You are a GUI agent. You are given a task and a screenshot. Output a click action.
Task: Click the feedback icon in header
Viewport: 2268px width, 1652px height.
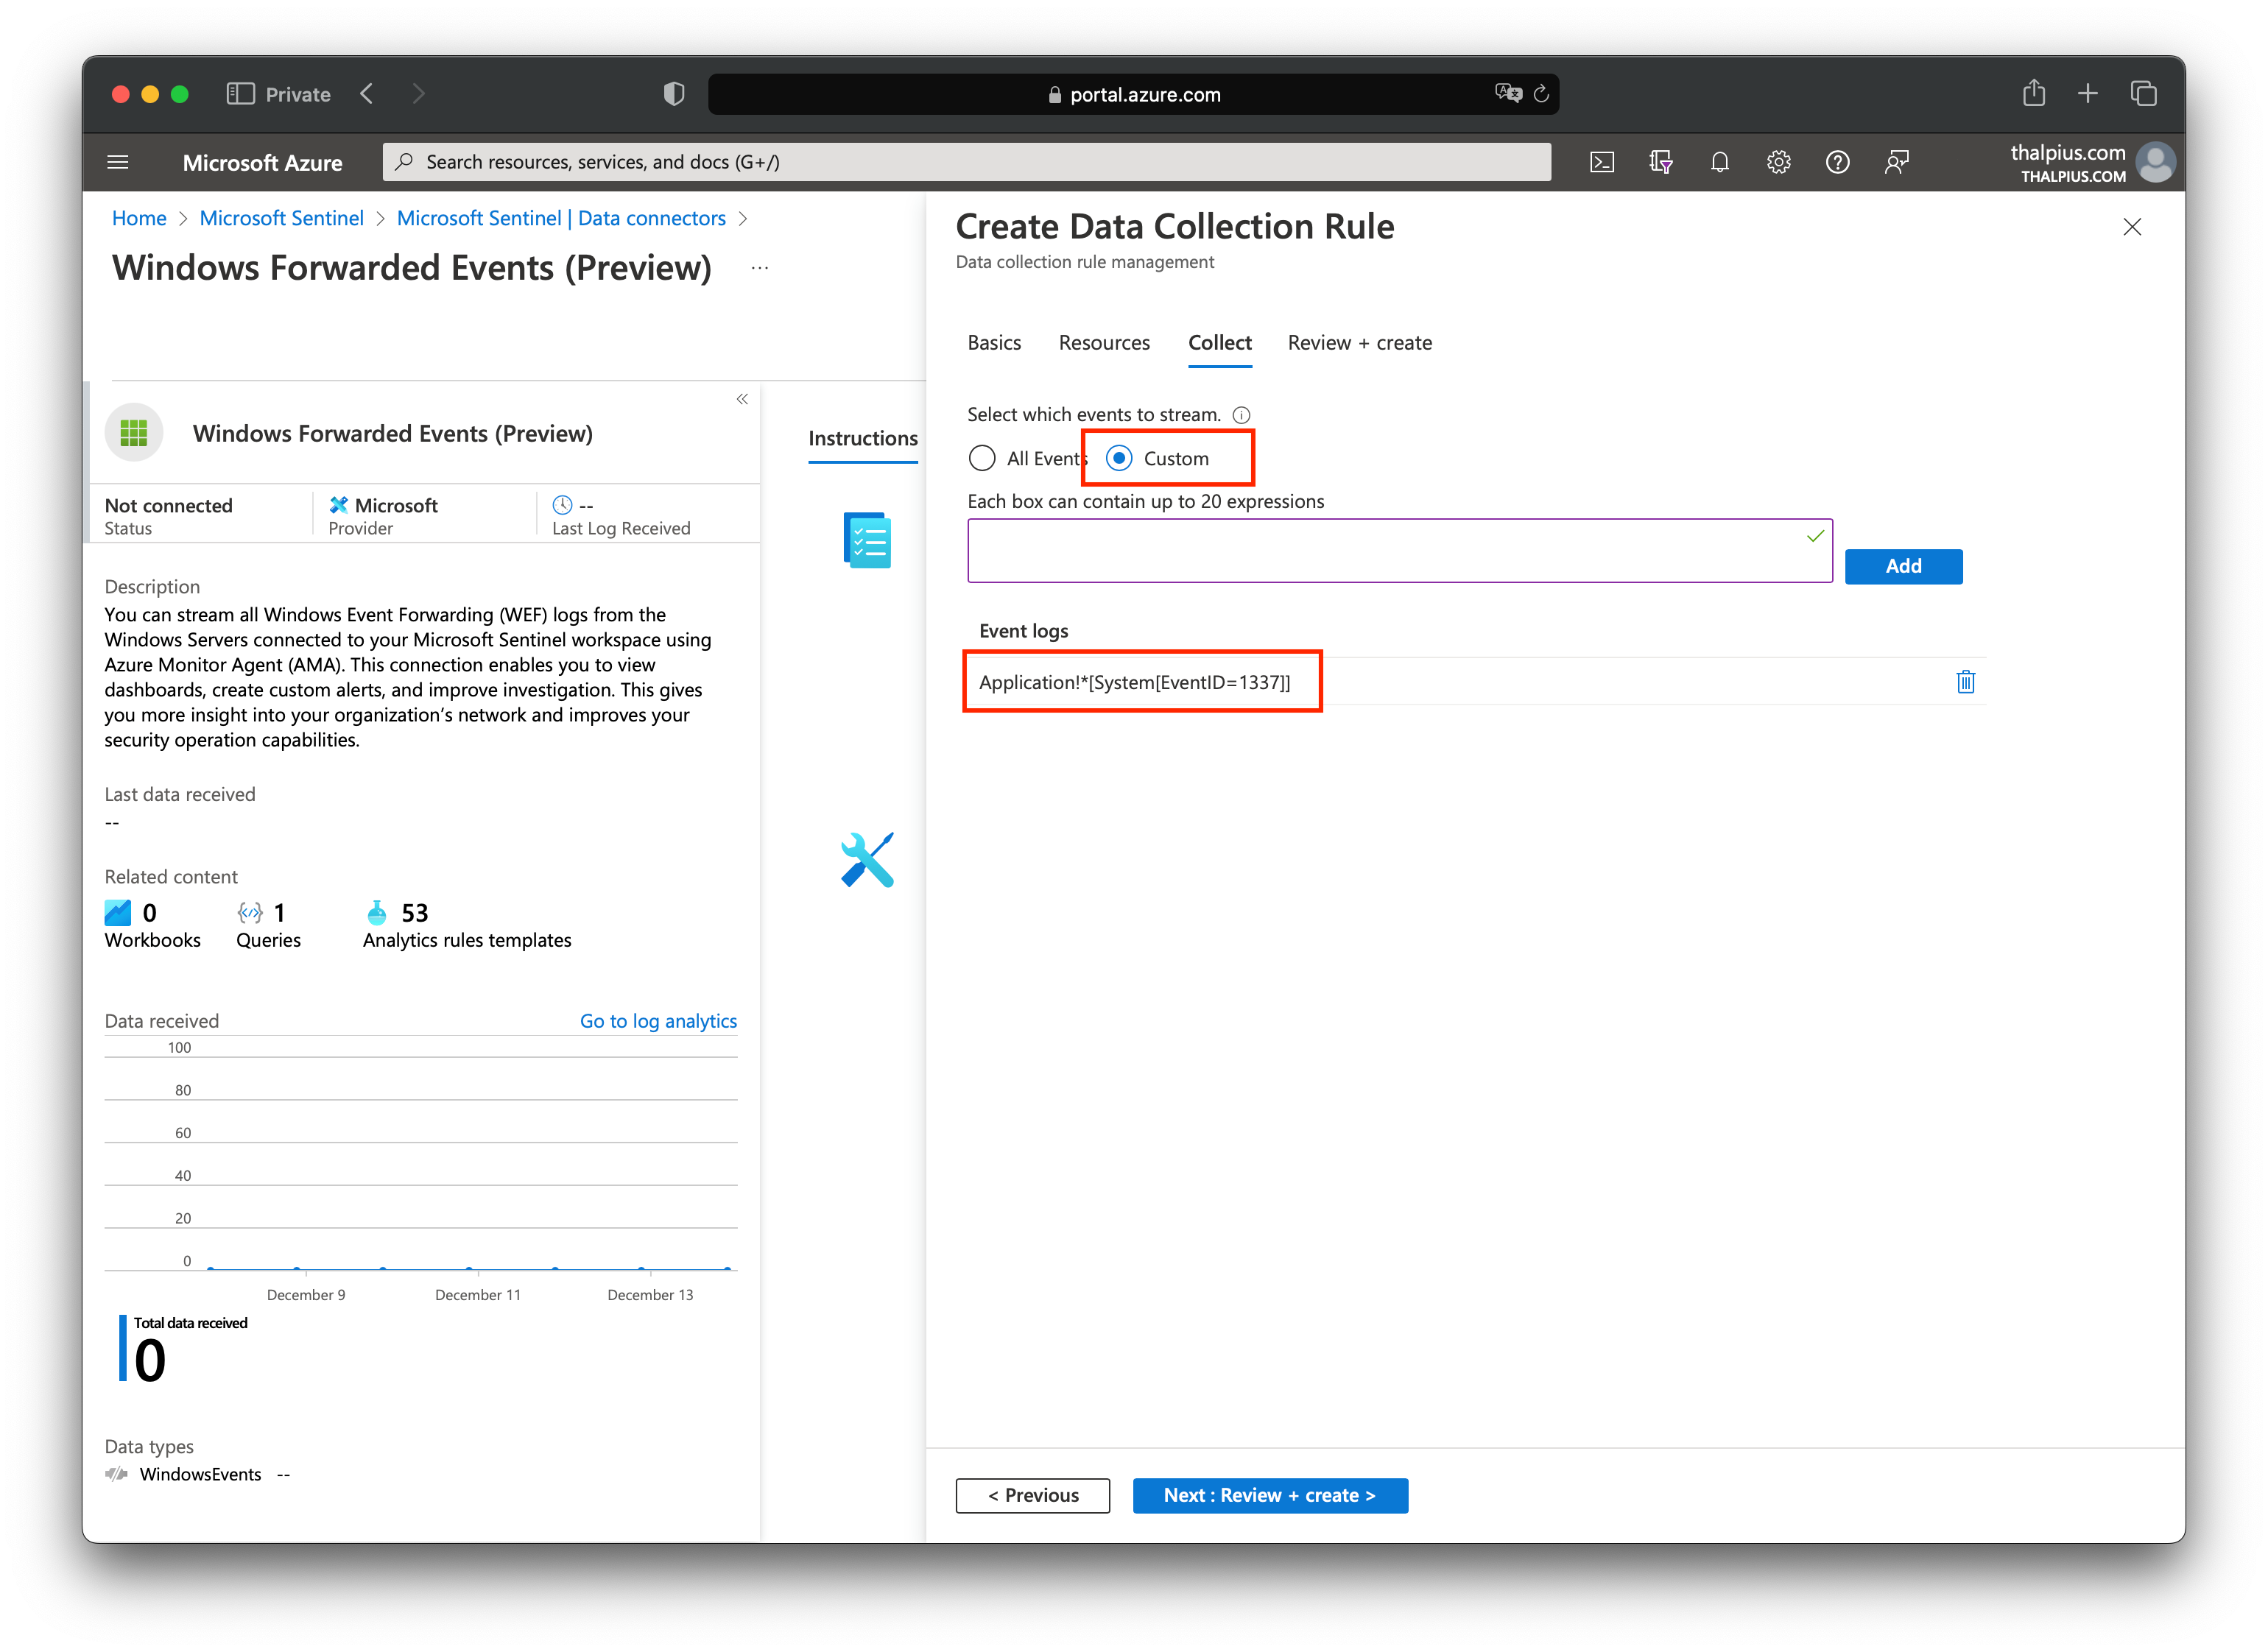point(1896,162)
